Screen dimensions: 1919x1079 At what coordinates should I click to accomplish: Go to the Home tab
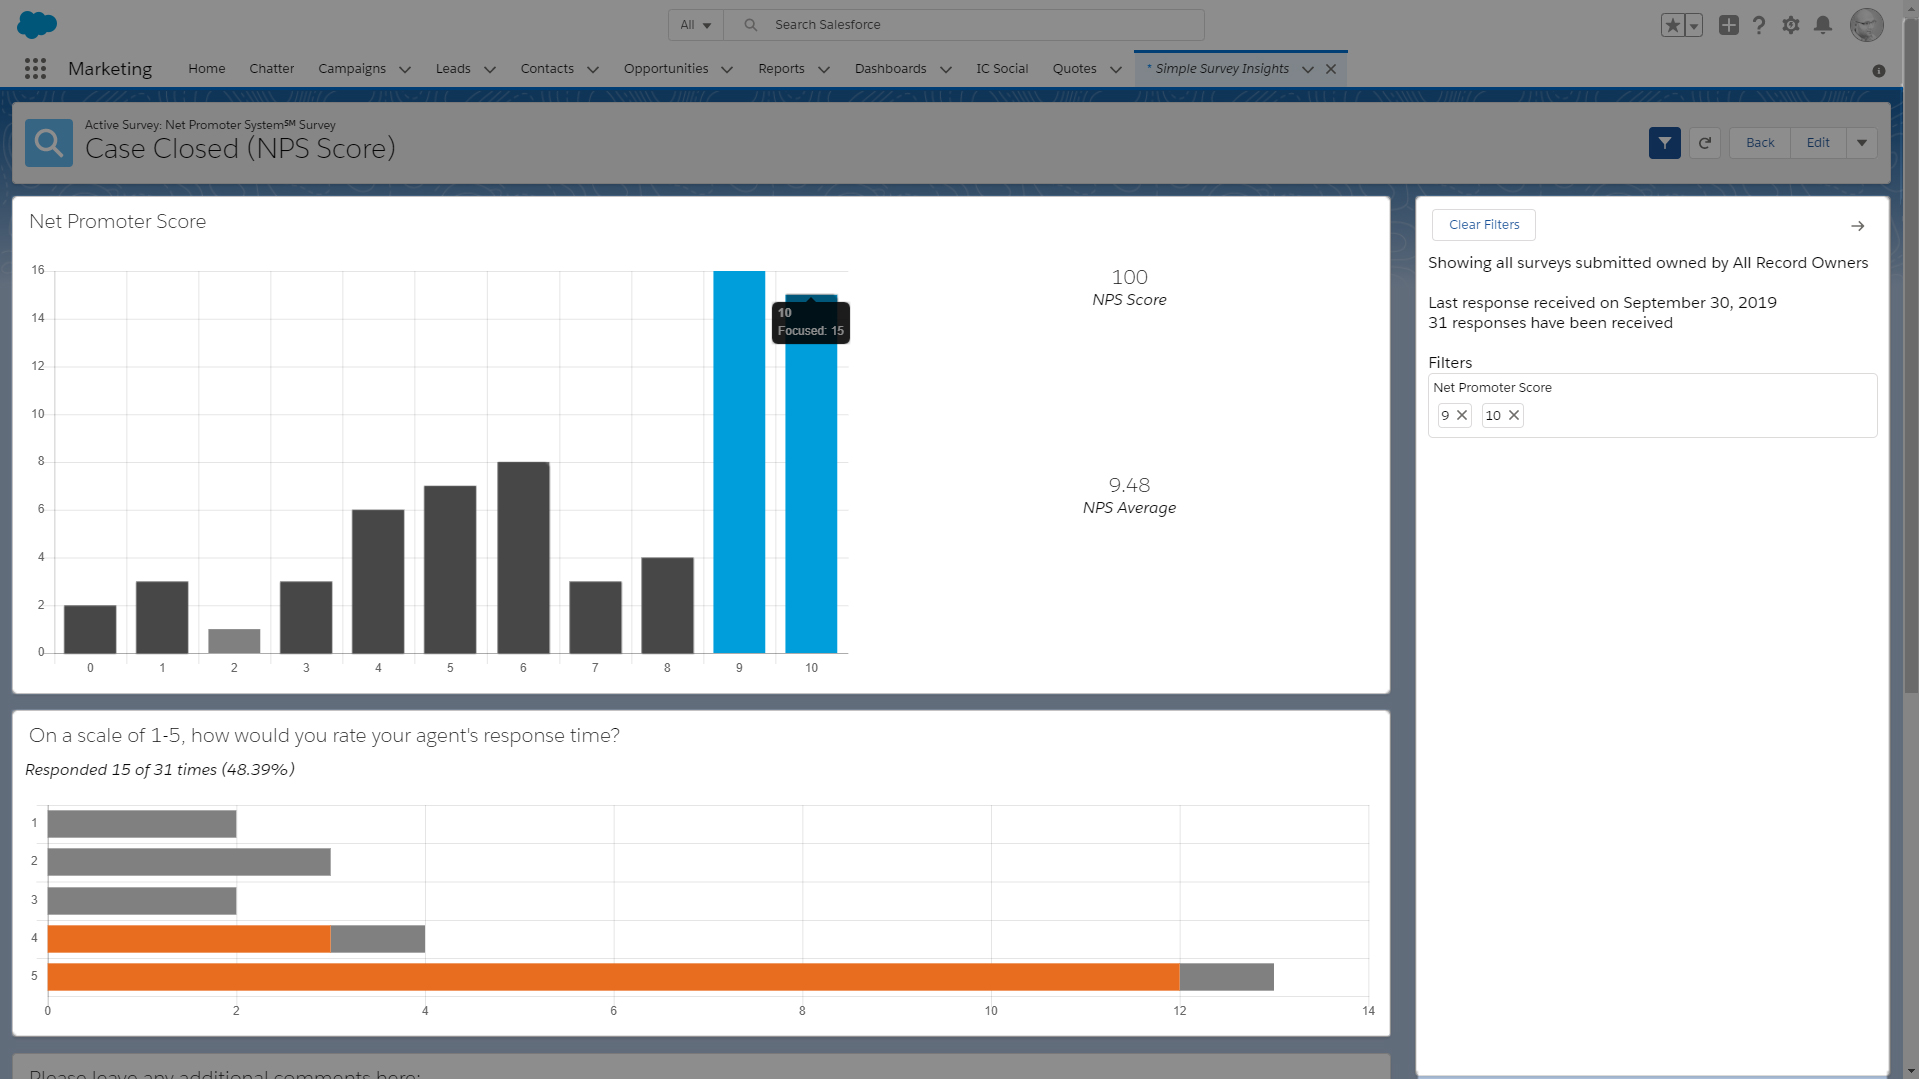coord(207,69)
